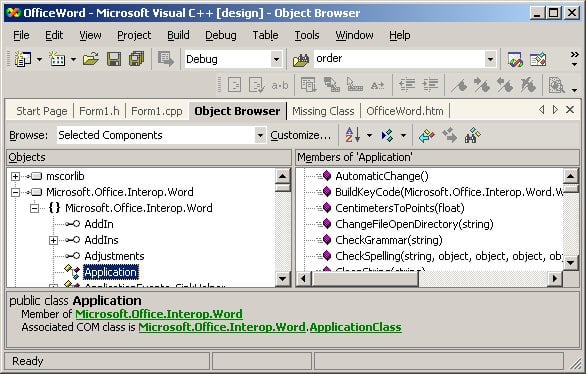
Task: Show next tabs with right arrow
Action: tap(555, 109)
